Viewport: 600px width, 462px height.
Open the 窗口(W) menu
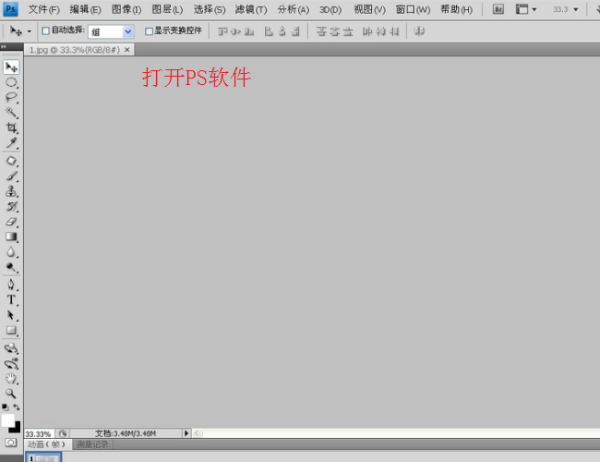pyautogui.click(x=413, y=10)
